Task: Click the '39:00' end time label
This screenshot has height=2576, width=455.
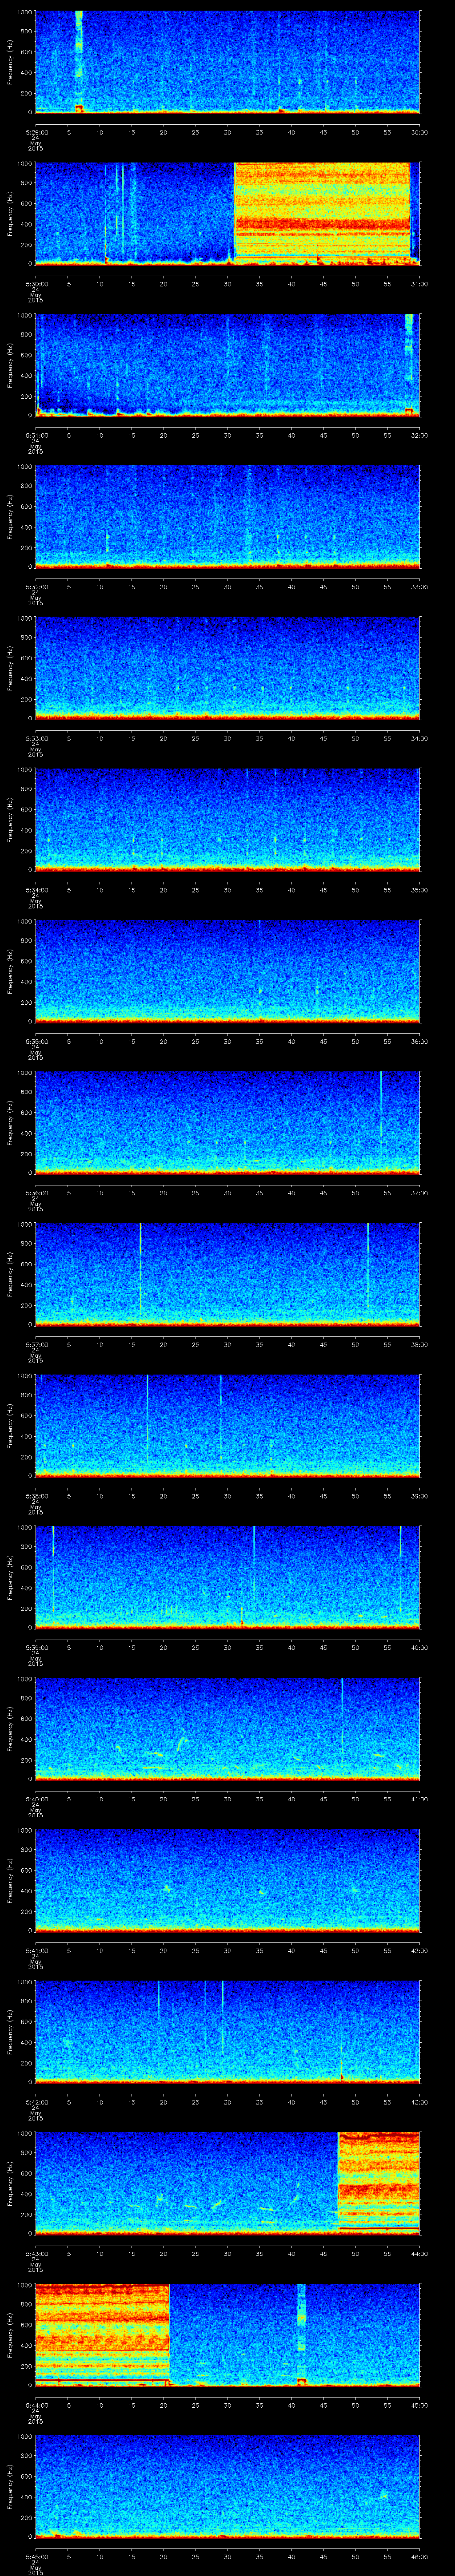Action: tap(420, 1496)
